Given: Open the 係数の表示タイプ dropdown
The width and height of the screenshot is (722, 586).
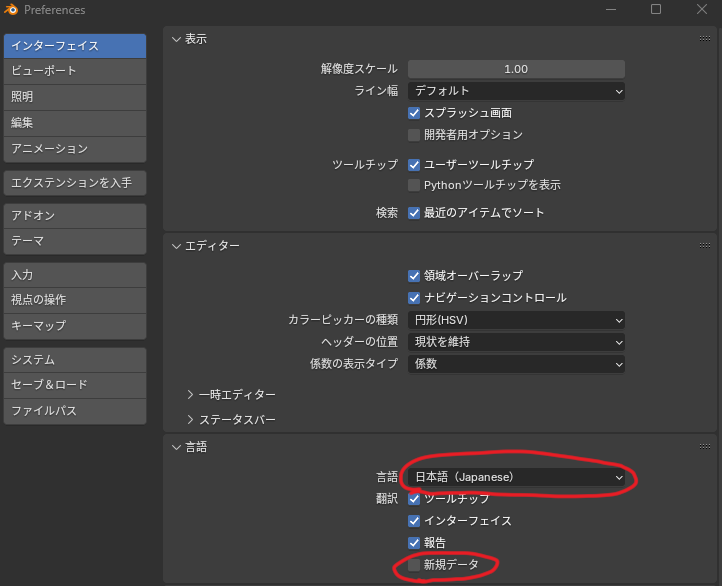Looking at the screenshot, I should (x=516, y=364).
